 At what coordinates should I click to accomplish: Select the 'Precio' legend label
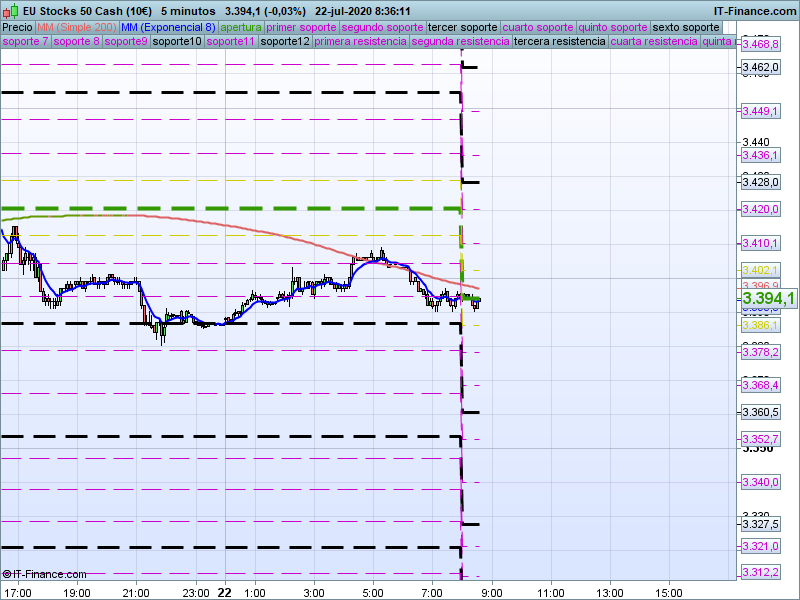[x=17, y=27]
